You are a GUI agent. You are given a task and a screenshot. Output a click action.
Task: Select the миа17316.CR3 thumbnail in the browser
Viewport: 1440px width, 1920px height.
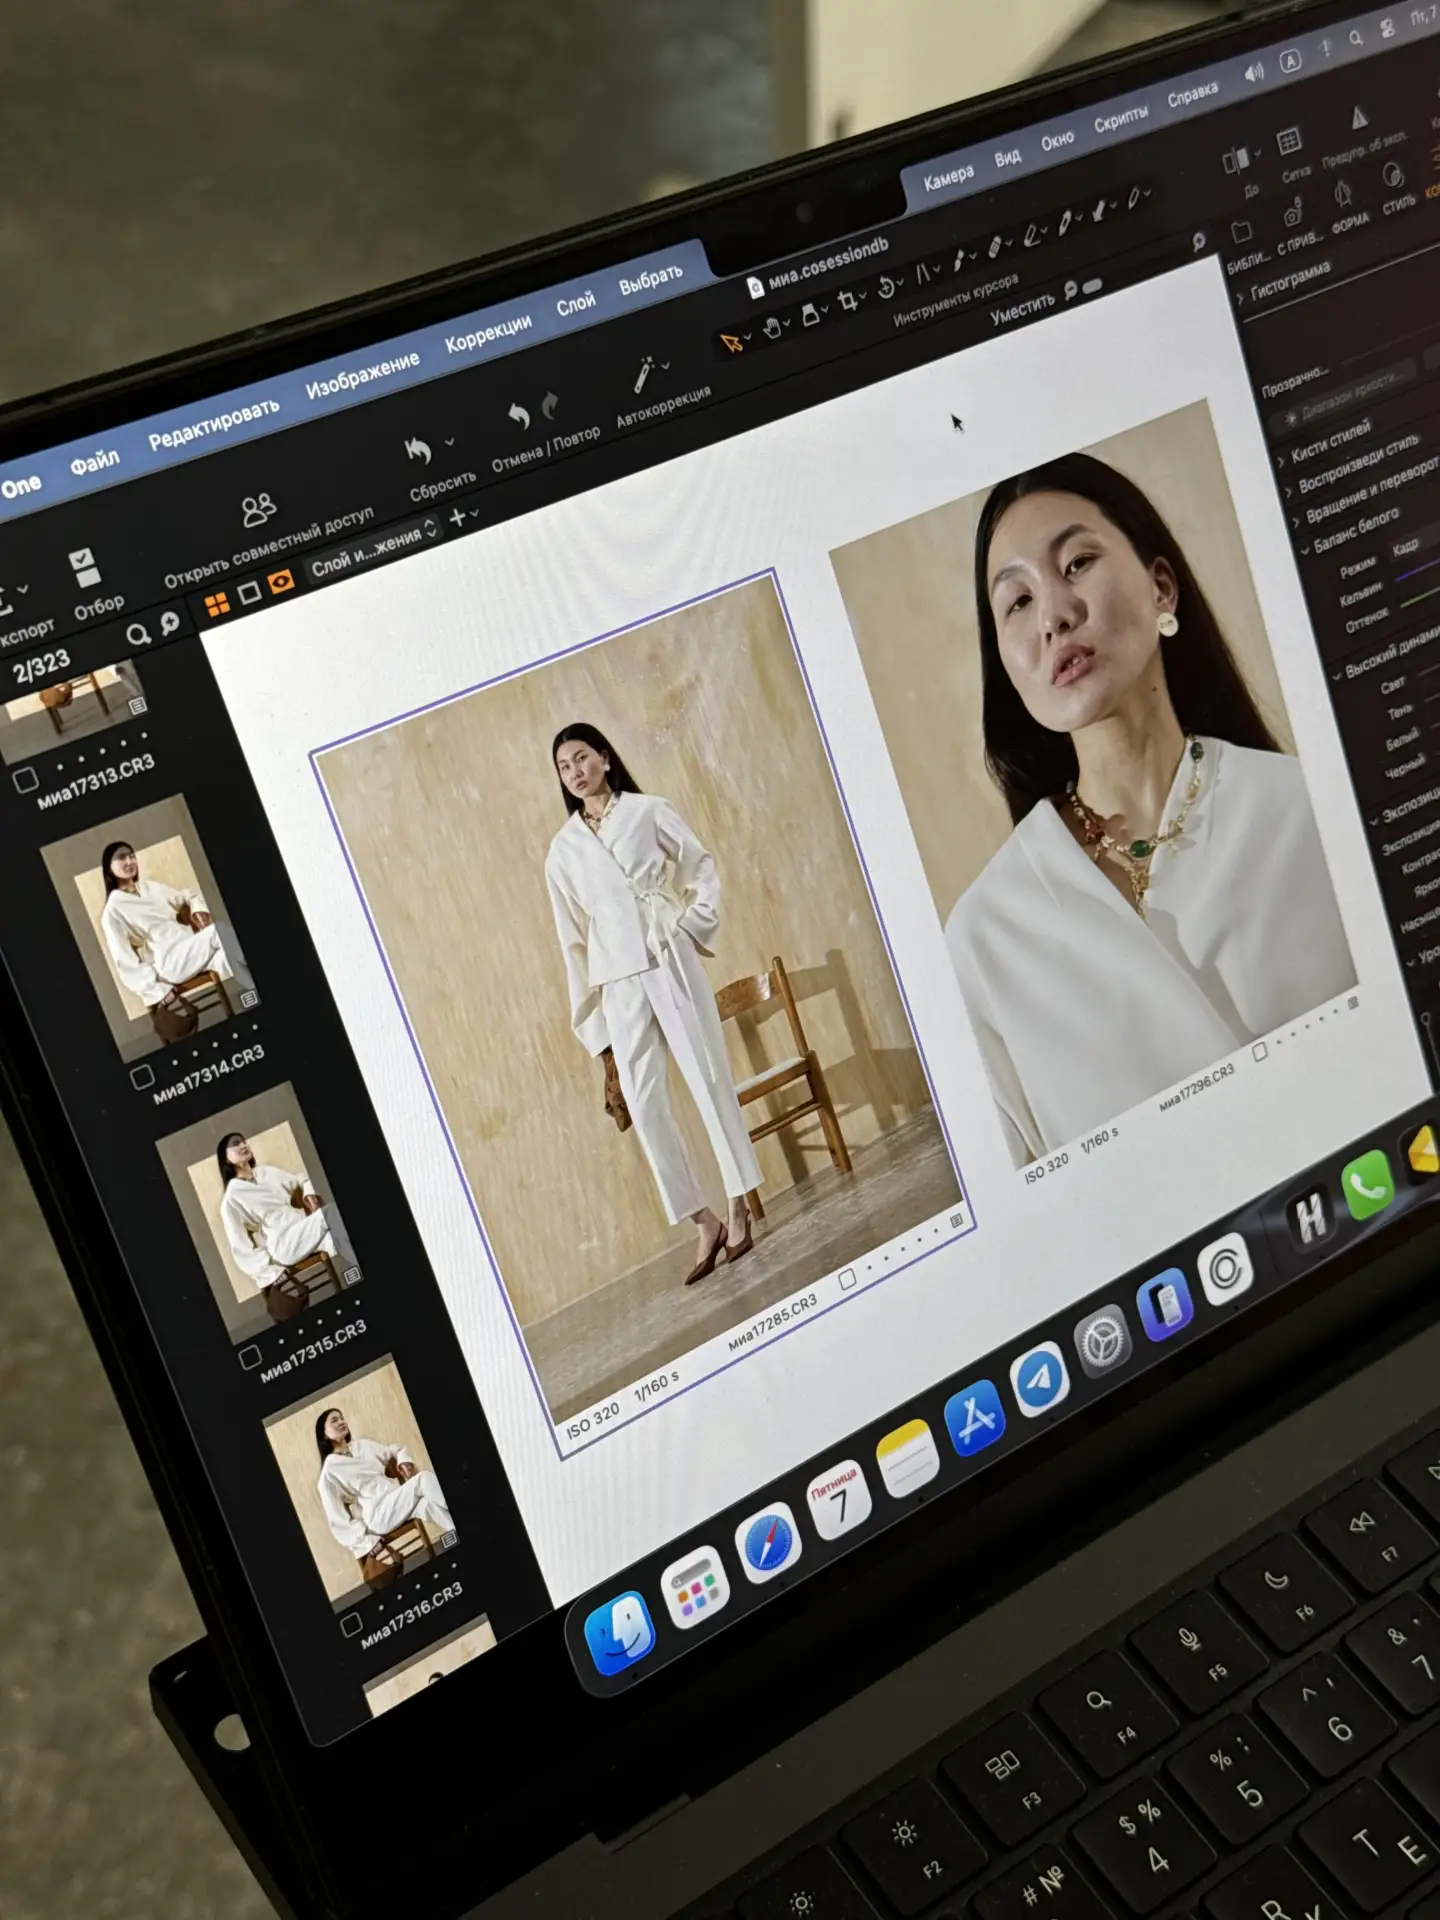[362, 1482]
